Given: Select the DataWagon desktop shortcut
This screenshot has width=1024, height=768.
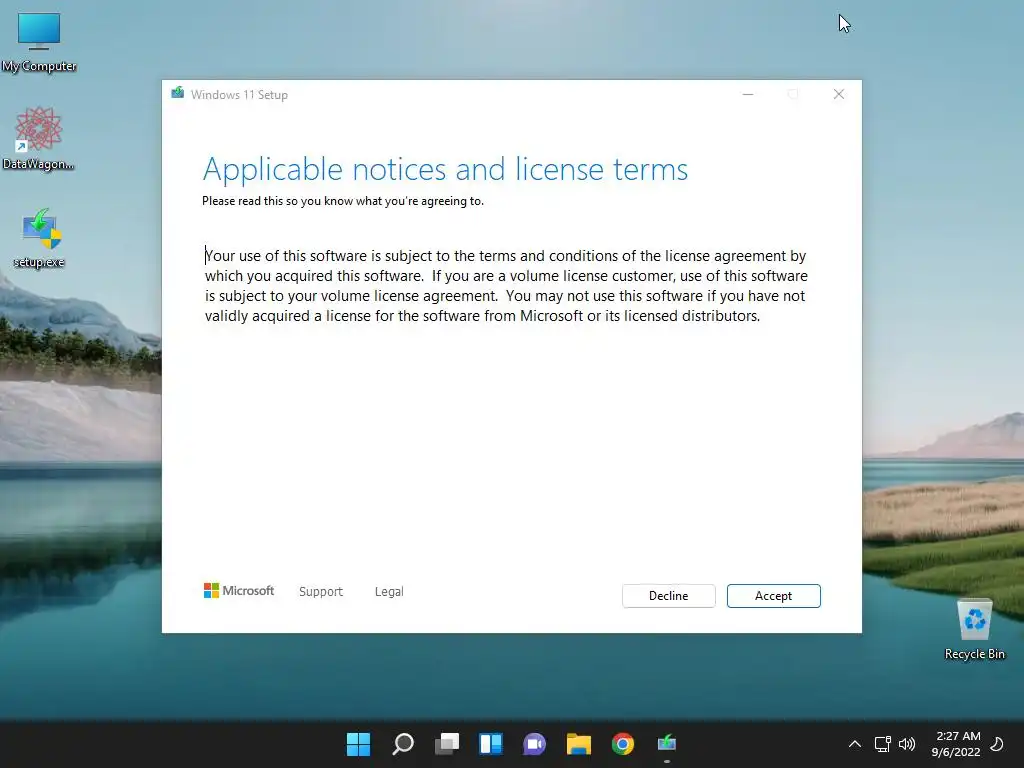Looking at the screenshot, I should tap(39, 139).
